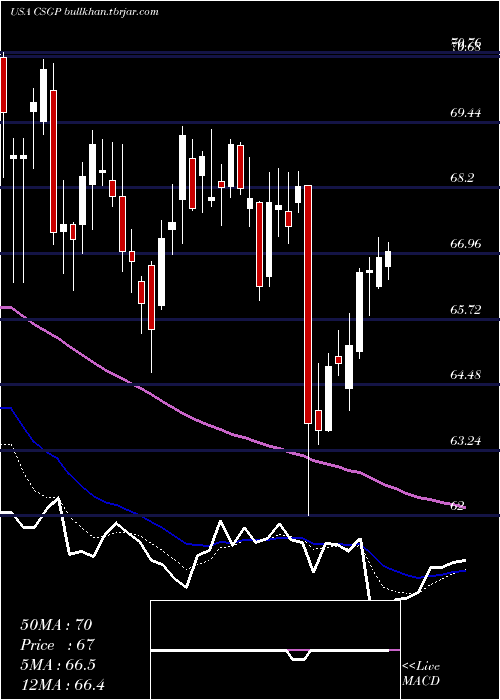
Task: Click the '5MA : 66.5' readout
Action: click(58, 664)
